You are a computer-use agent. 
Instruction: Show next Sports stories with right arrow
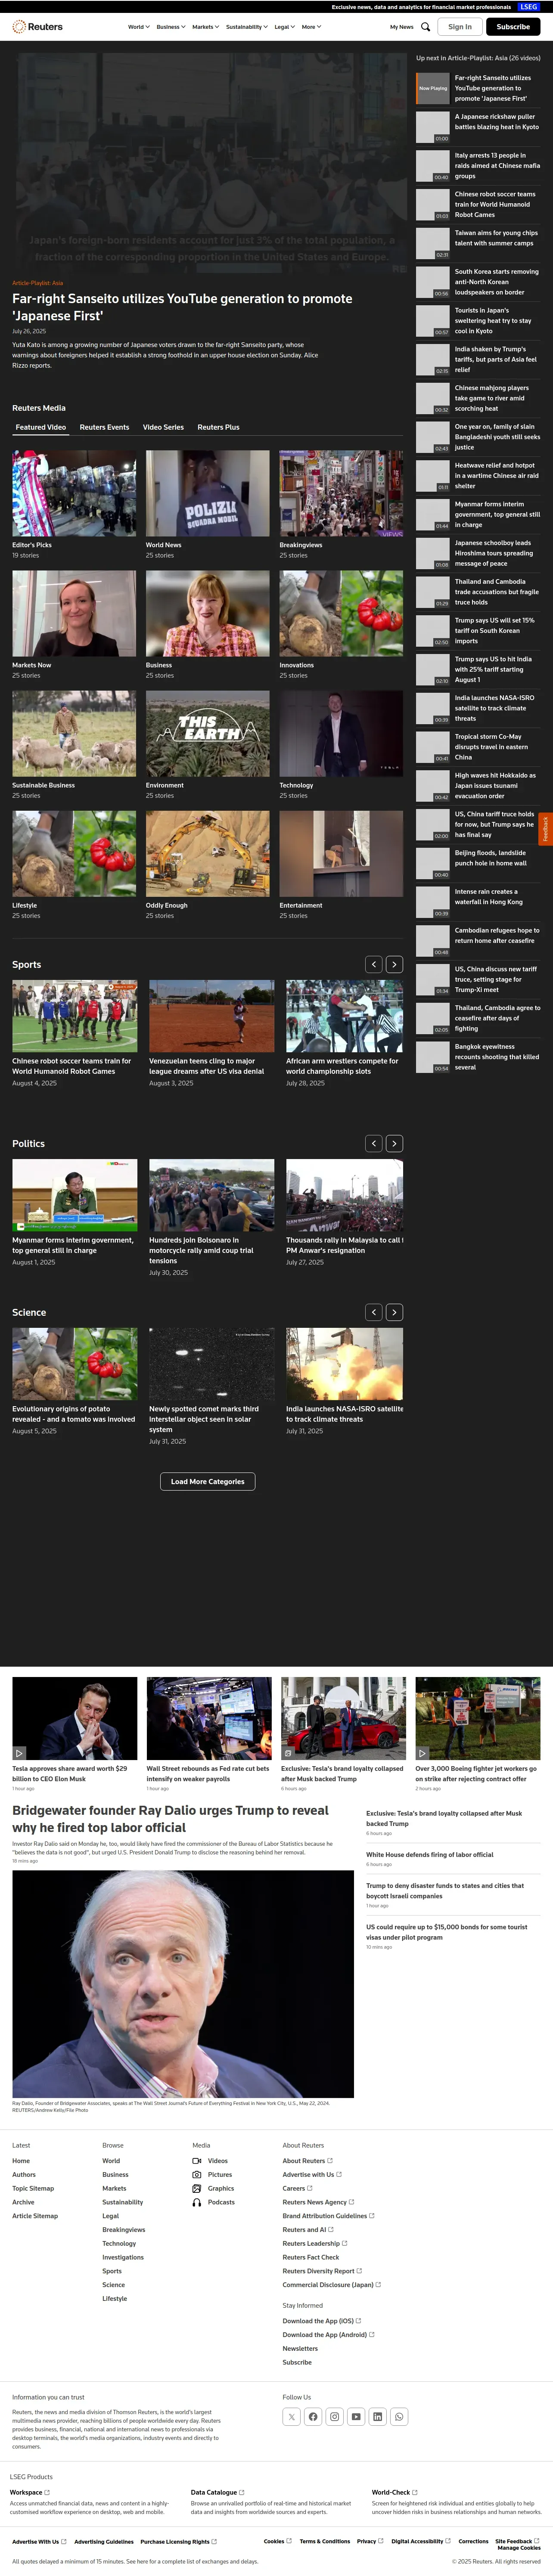click(x=394, y=964)
